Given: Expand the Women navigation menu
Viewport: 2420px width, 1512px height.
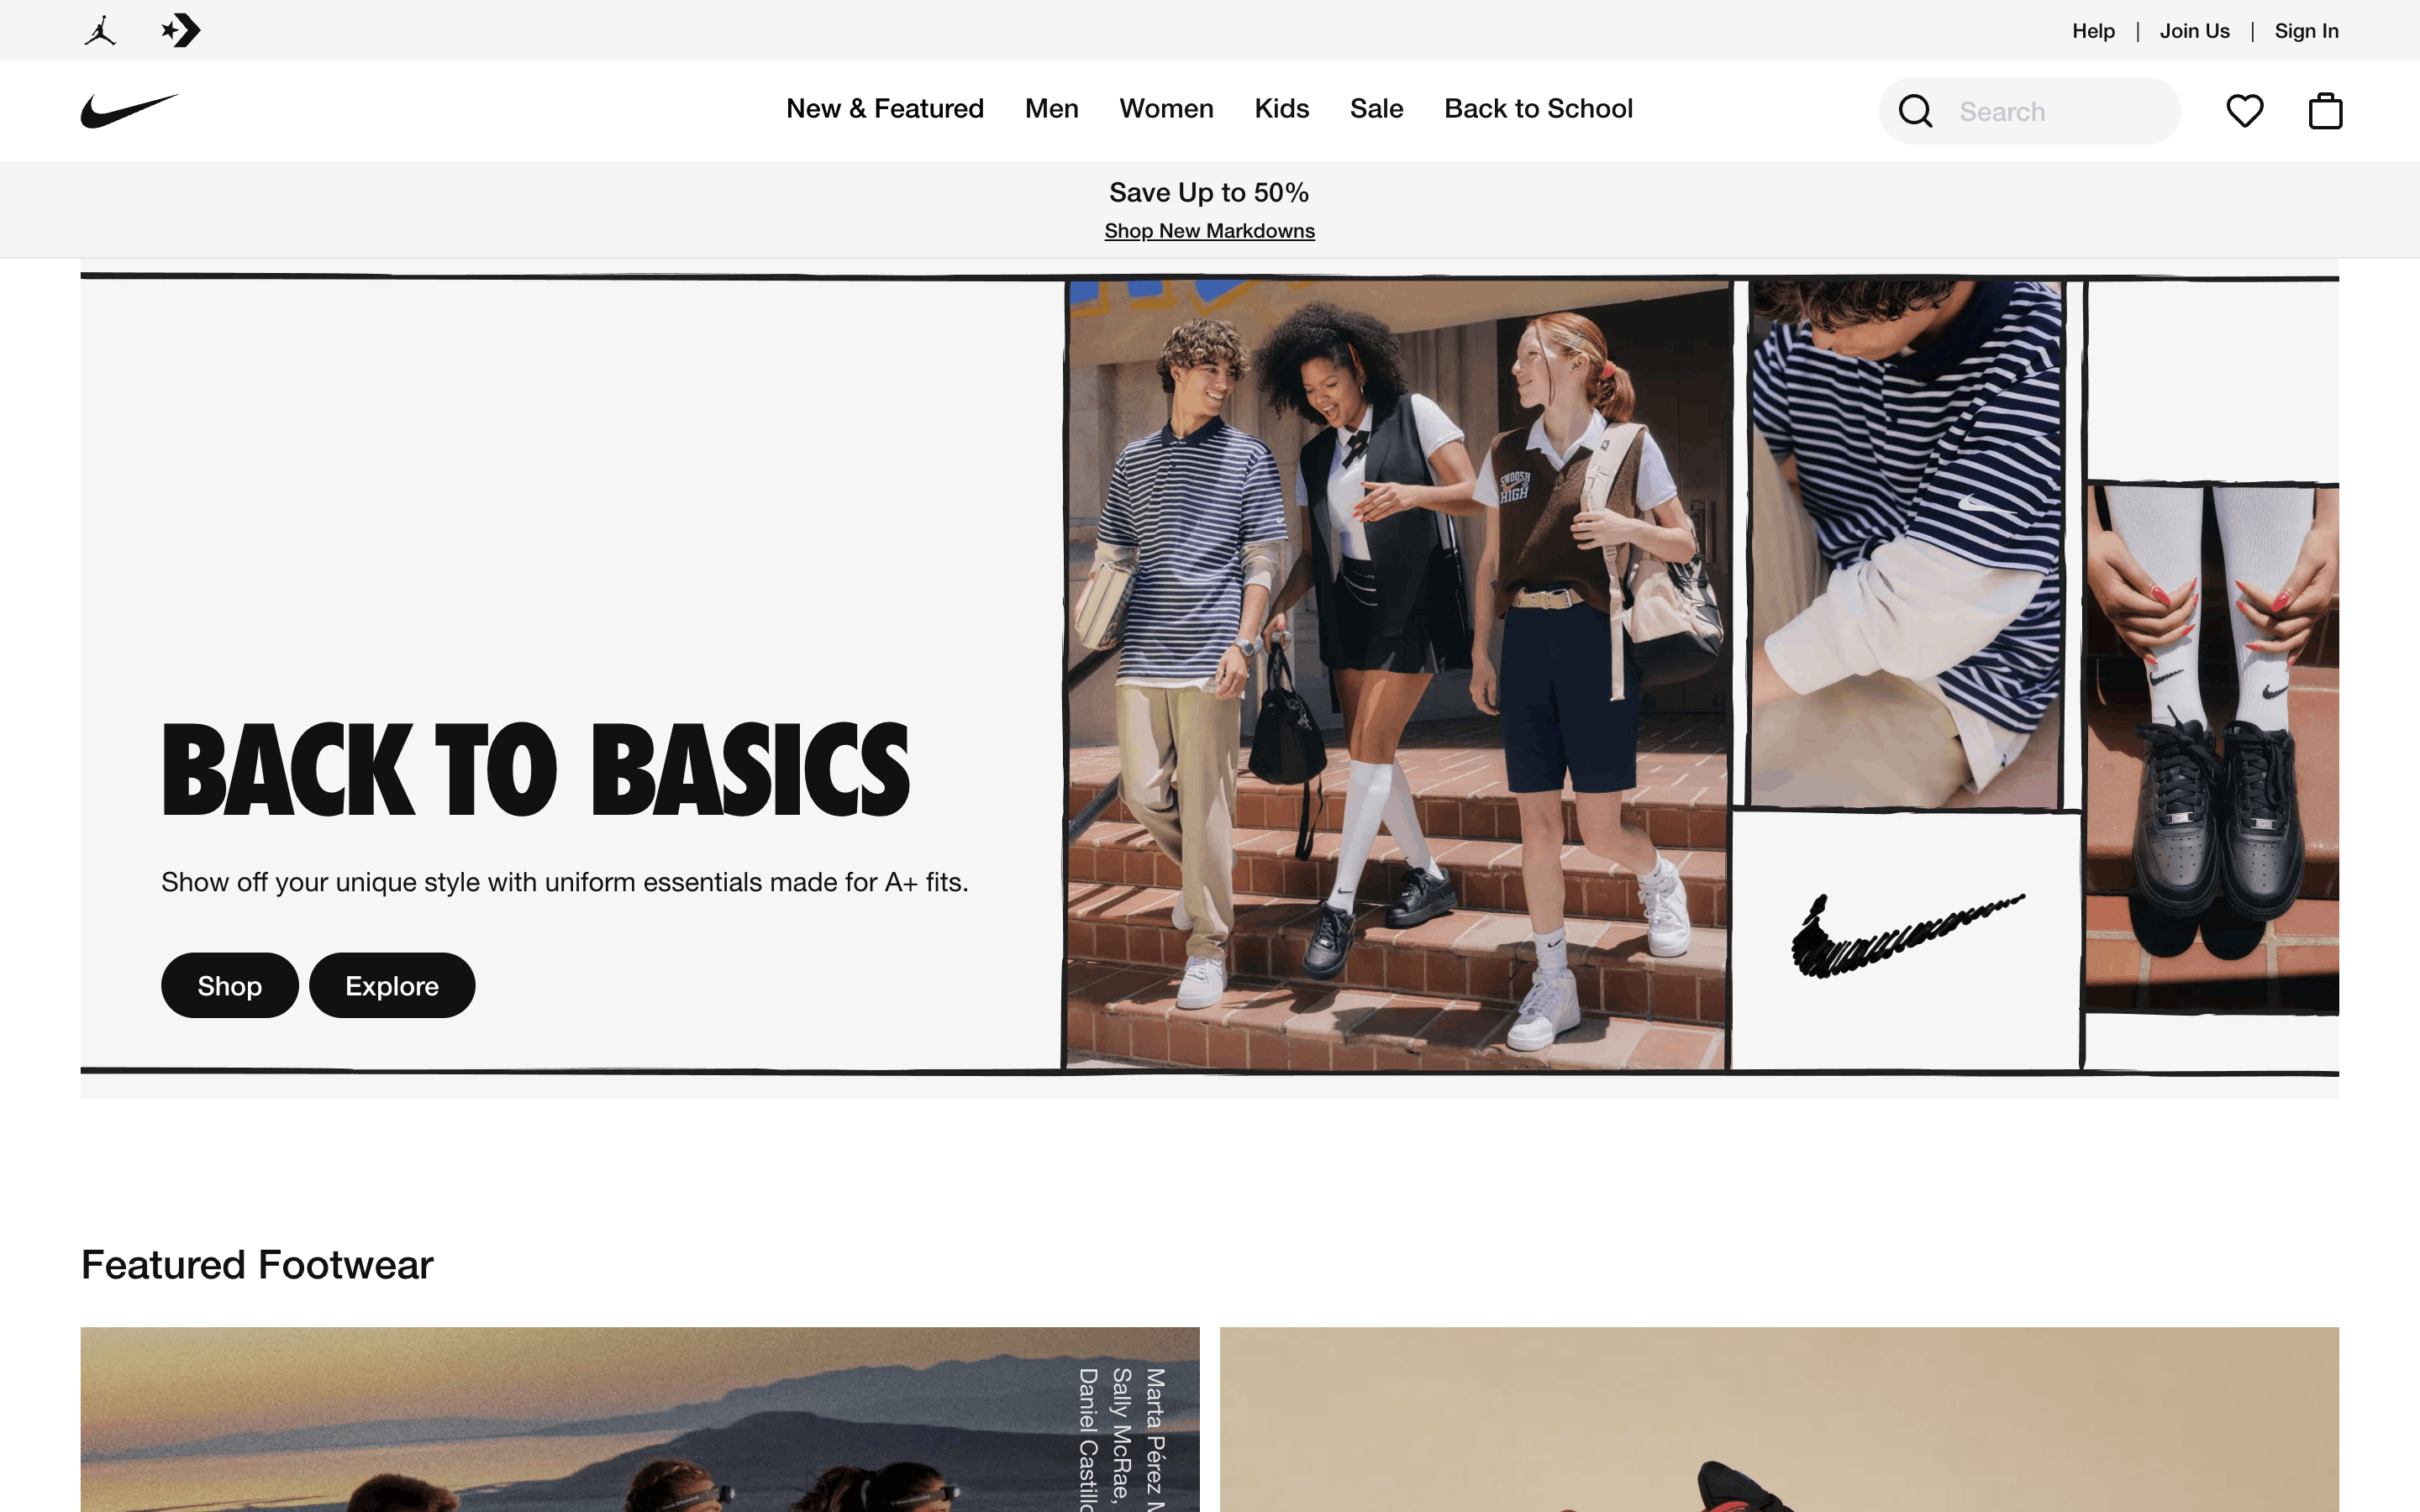Looking at the screenshot, I should (x=1166, y=108).
